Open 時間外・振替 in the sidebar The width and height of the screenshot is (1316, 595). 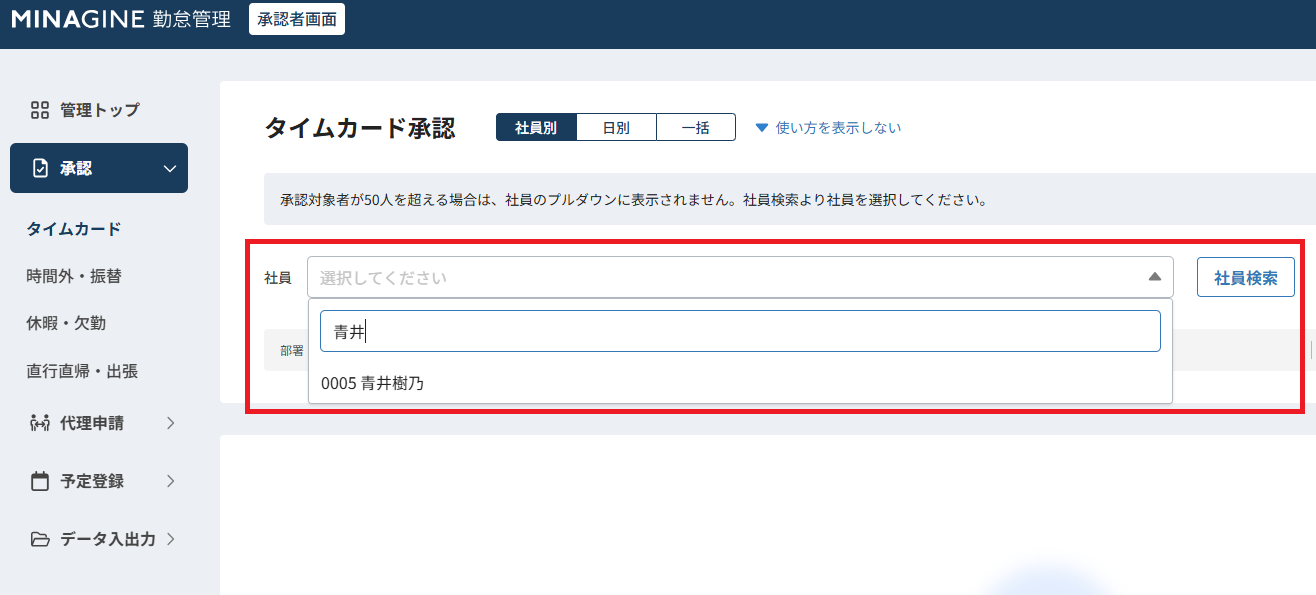click(74, 276)
